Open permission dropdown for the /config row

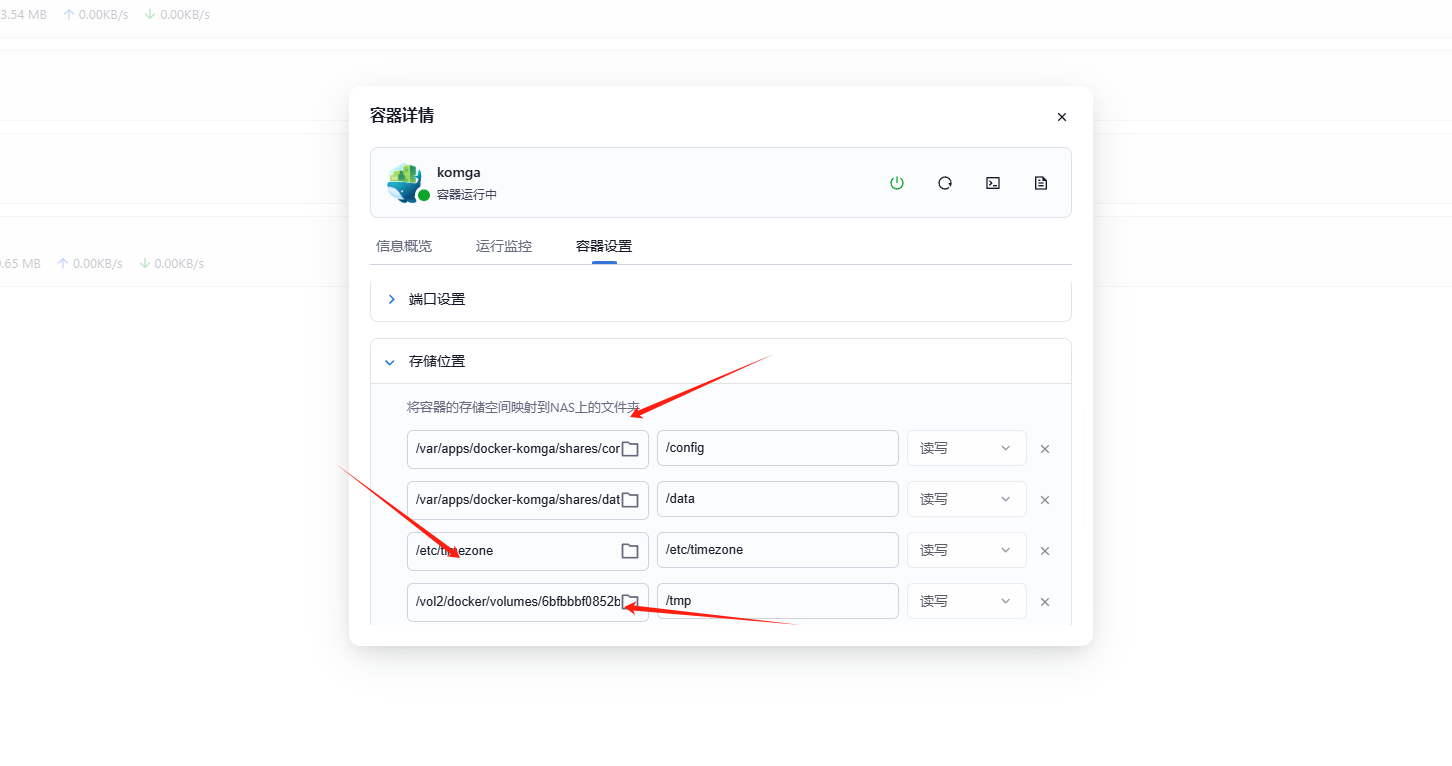967,448
